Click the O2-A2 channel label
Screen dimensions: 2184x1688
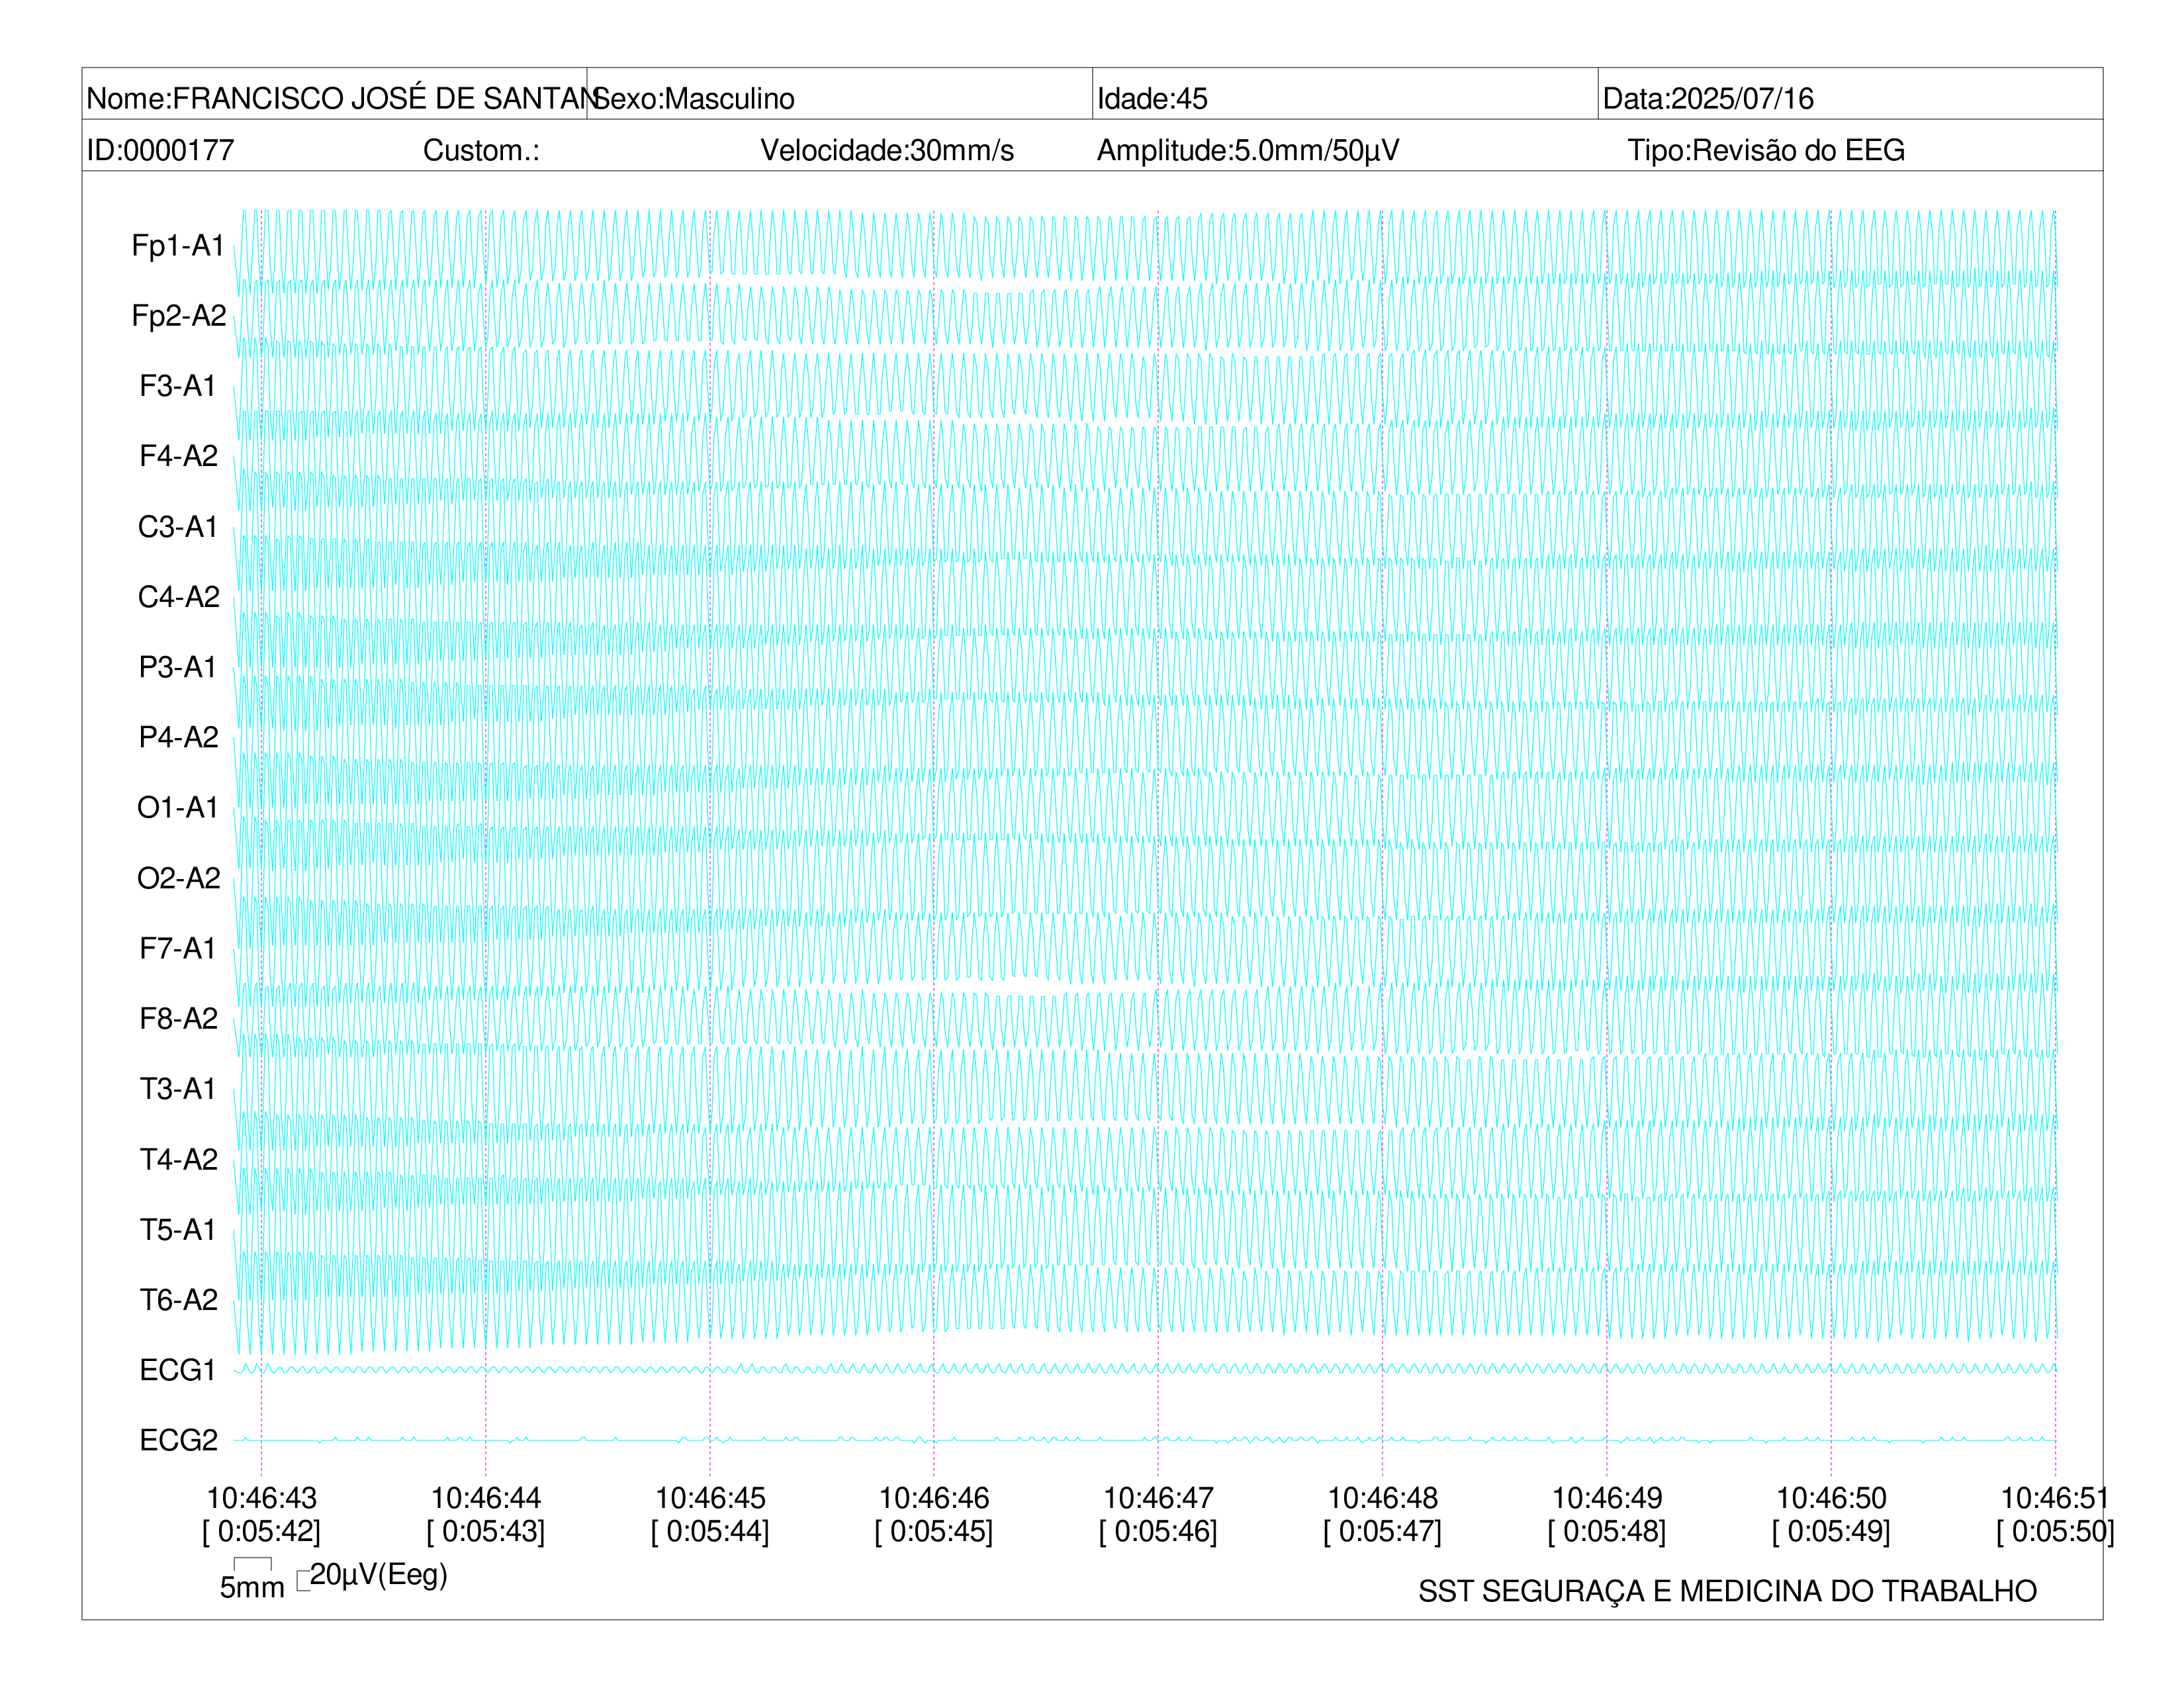pos(179,878)
